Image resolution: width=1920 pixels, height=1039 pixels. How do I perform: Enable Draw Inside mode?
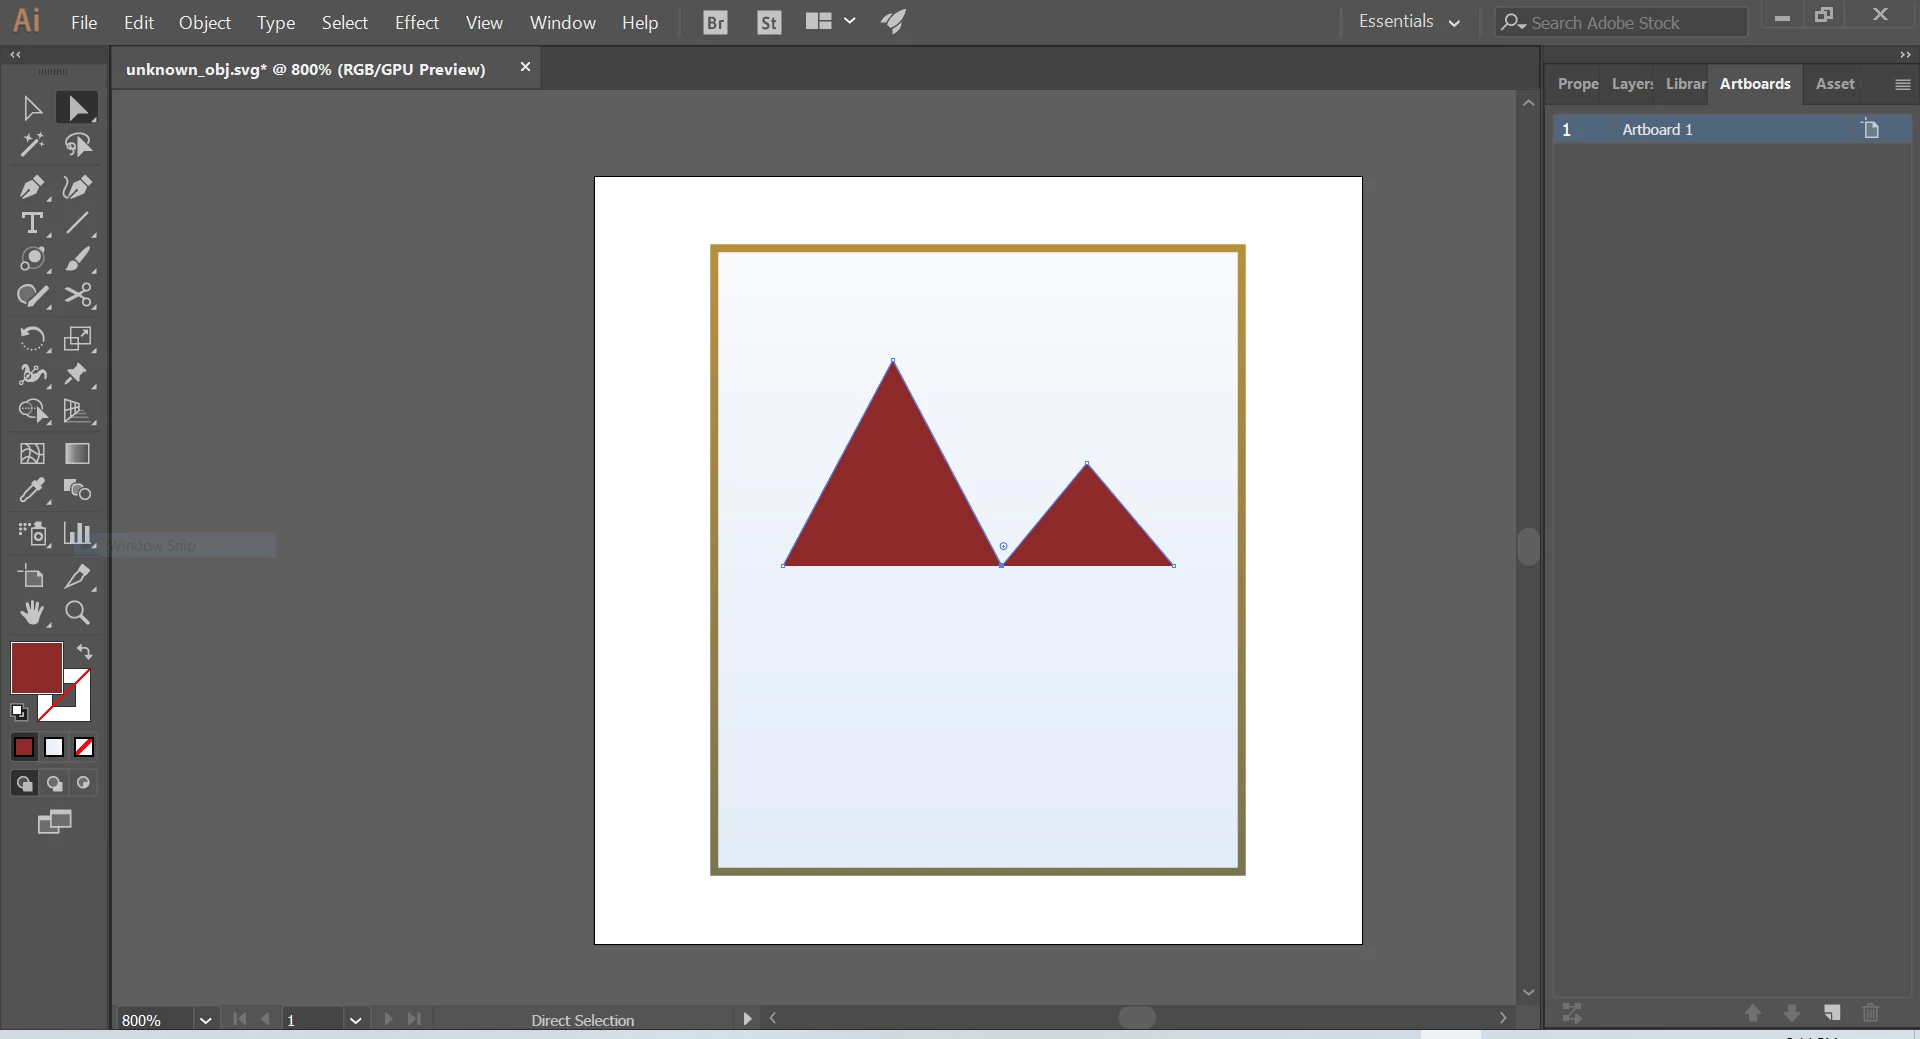click(x=84, y=783)
